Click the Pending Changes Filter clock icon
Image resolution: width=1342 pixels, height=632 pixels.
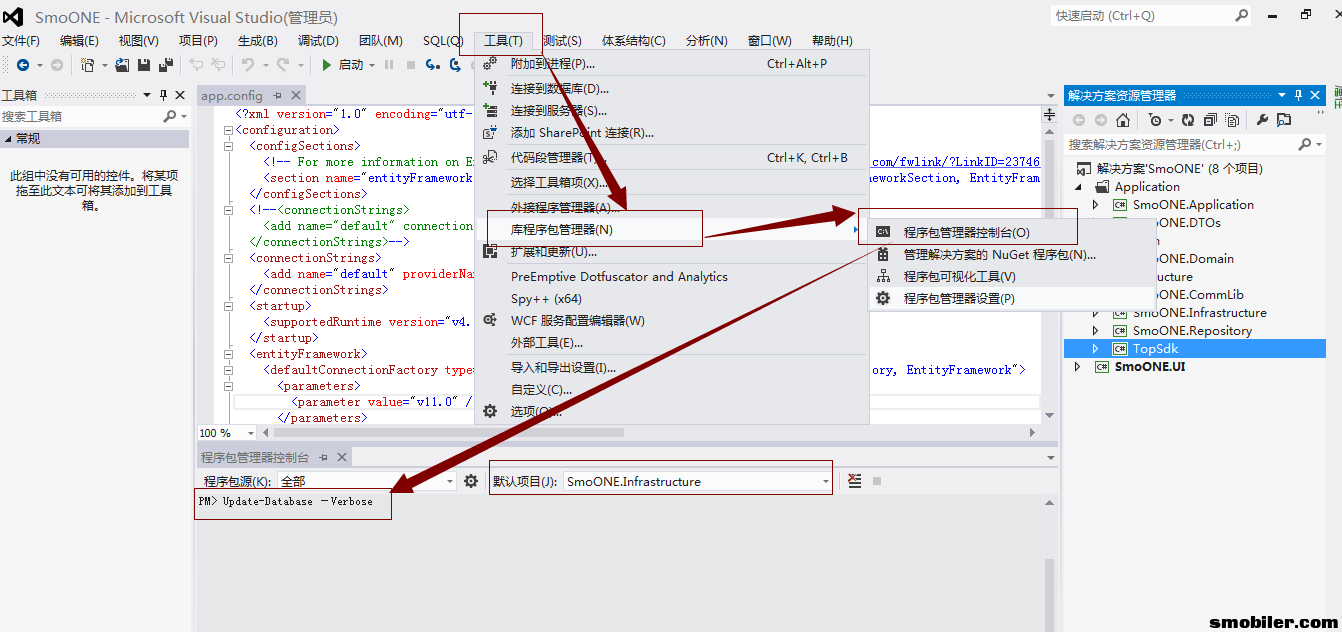tap(1154, 120)
